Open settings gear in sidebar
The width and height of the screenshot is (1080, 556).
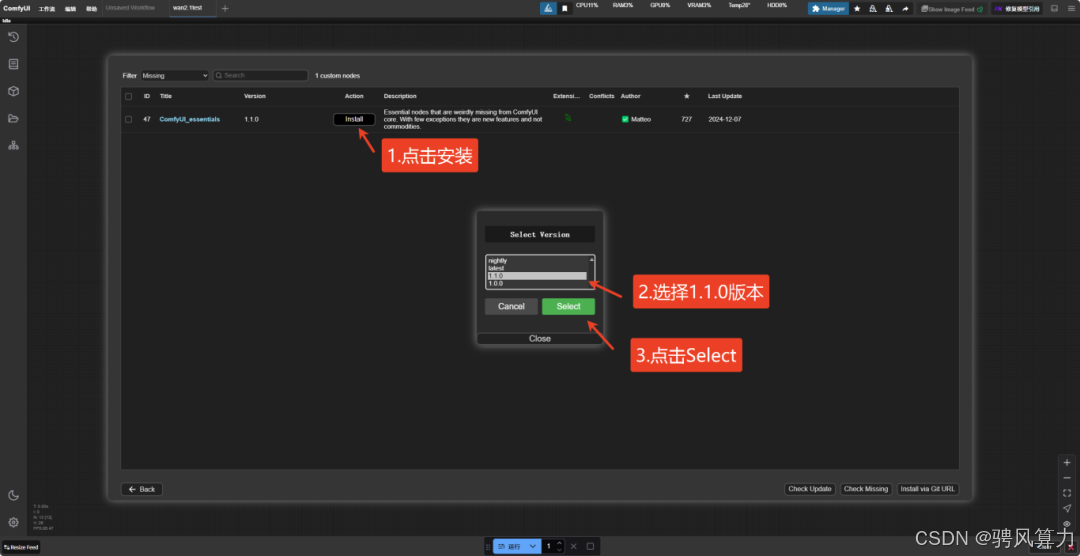[13, 522]
